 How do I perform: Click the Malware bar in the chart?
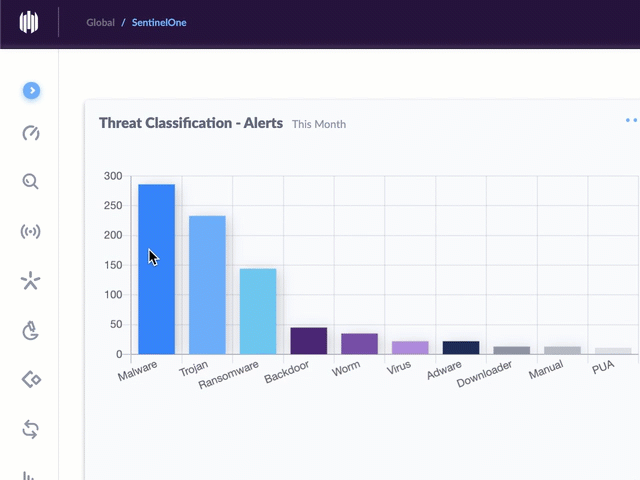(x=157, y=269)
